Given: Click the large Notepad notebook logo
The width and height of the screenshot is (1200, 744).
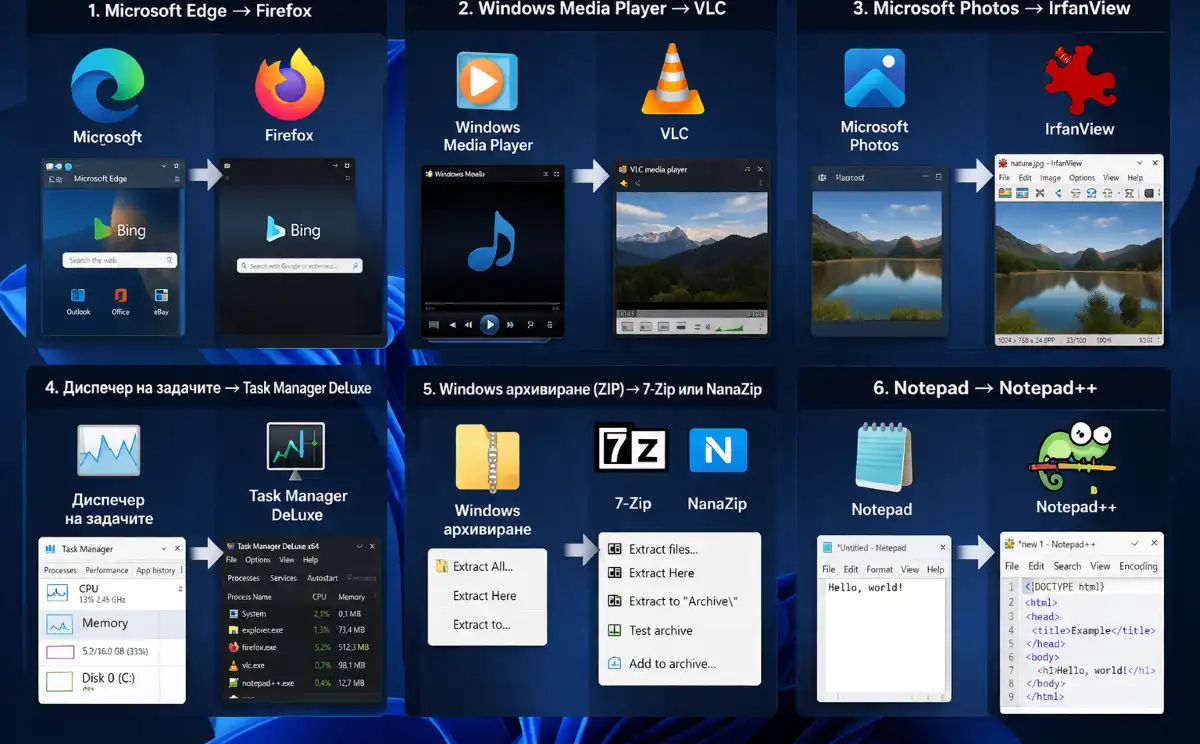Looking at the screenshot, I should point(882,458).
